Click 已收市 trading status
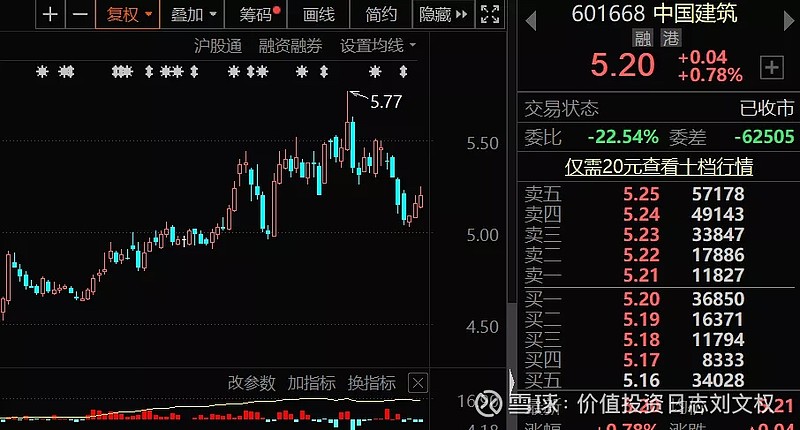The height and width of the screenshot is (430, 800). pos(767,108)
